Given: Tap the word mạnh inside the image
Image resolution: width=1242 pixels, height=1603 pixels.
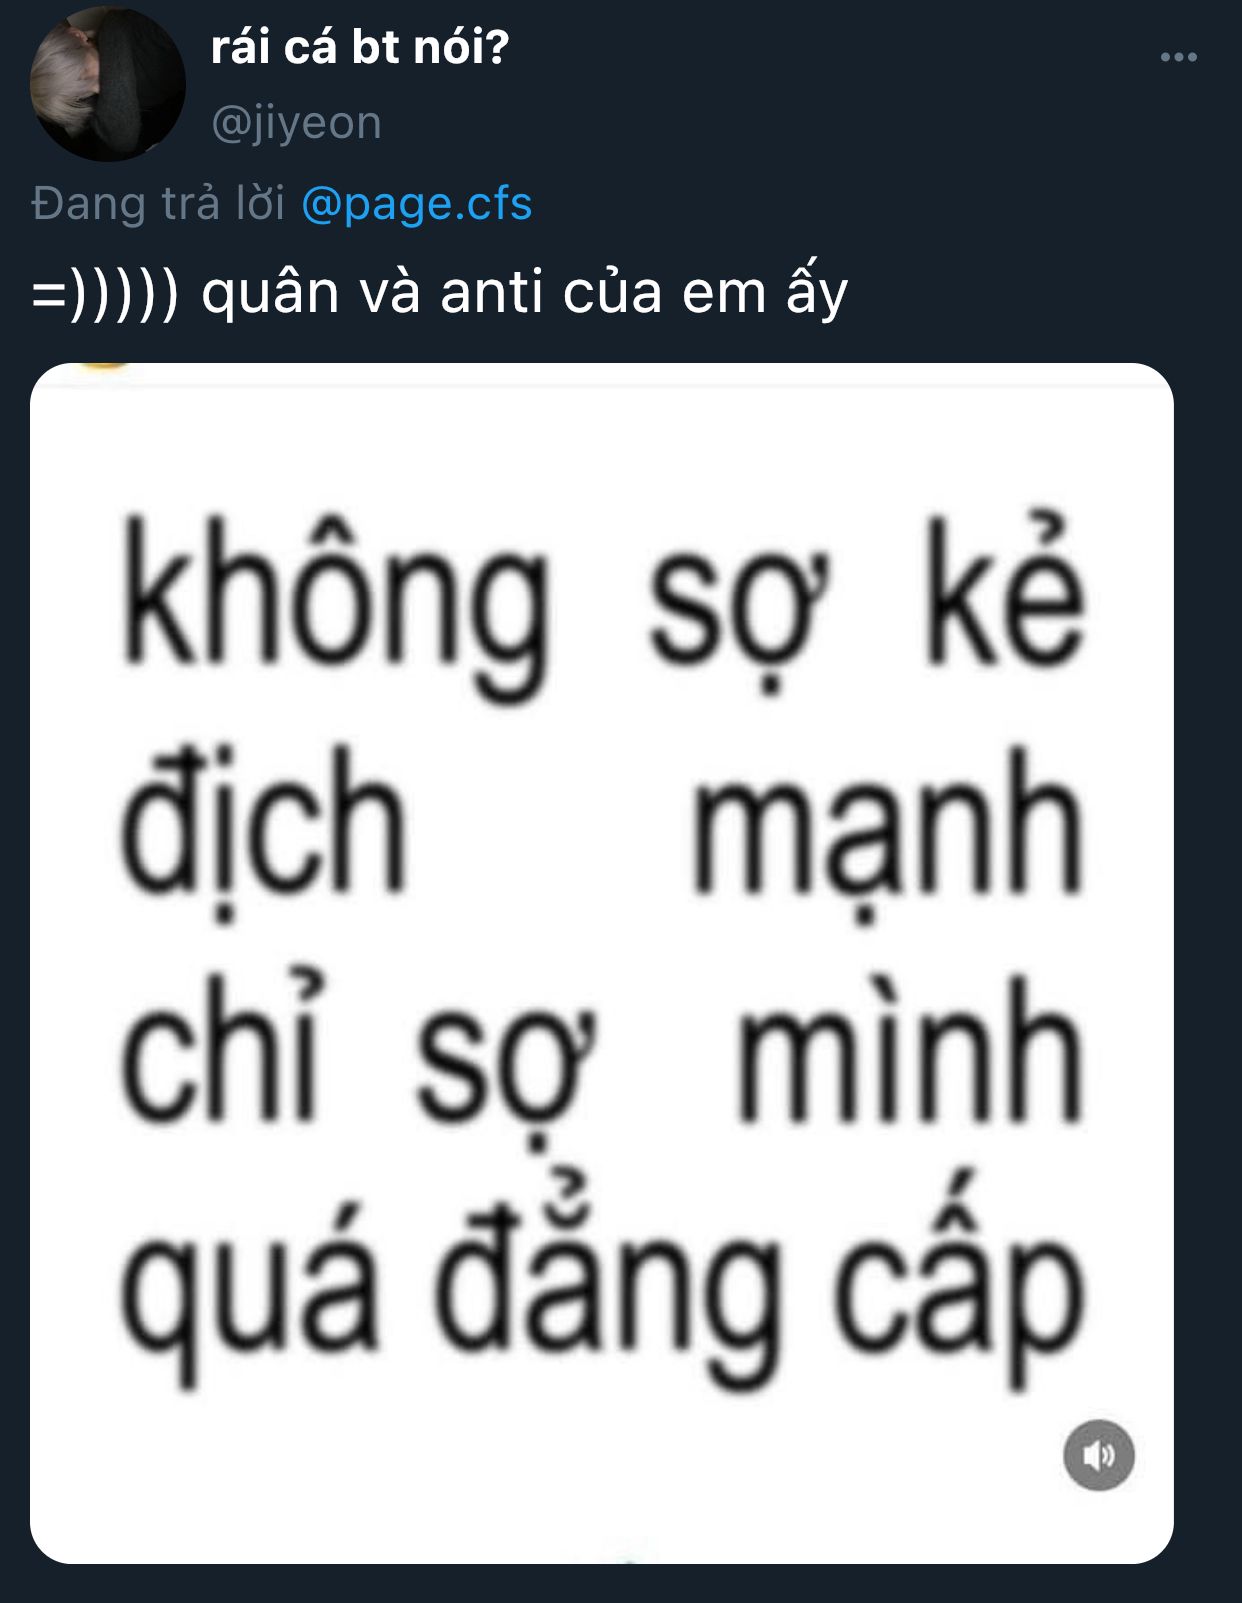Looking at the screenshot, I should click(888, 835).
